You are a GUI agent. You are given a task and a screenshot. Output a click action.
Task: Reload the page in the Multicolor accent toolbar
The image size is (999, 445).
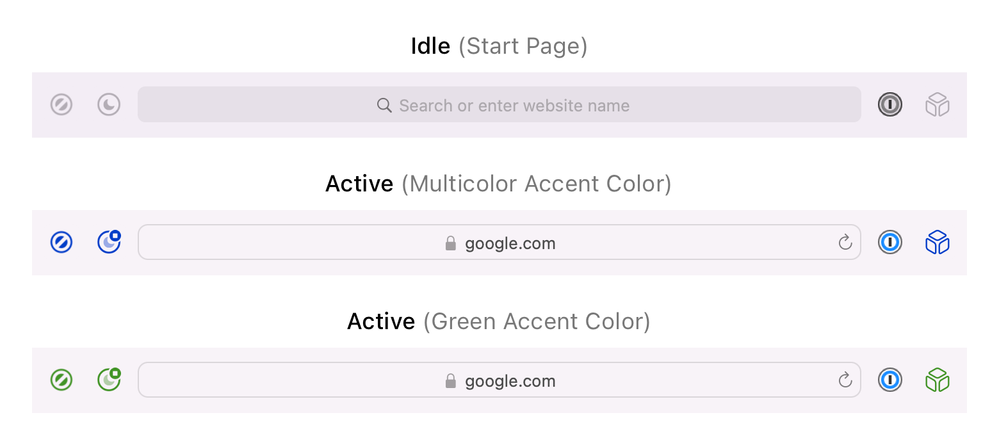pyautogui.click(x=845, y=243)
